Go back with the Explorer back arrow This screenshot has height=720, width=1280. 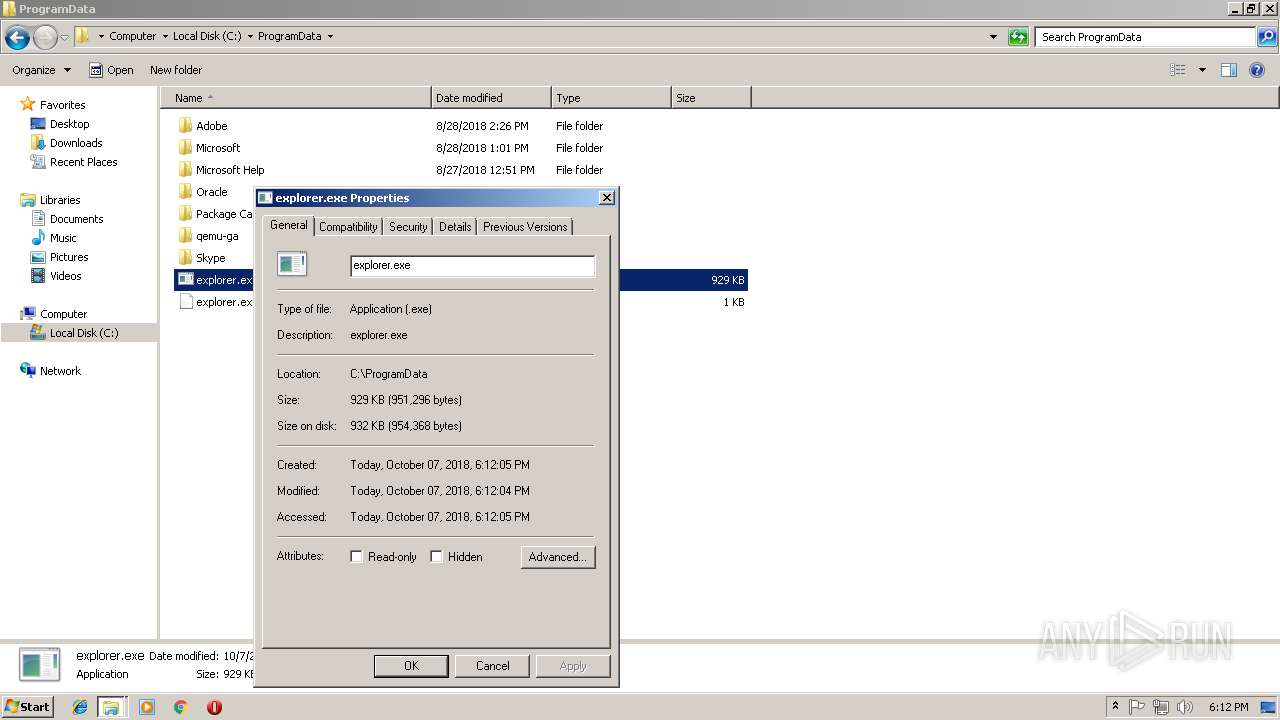click(x=17, y=38)
